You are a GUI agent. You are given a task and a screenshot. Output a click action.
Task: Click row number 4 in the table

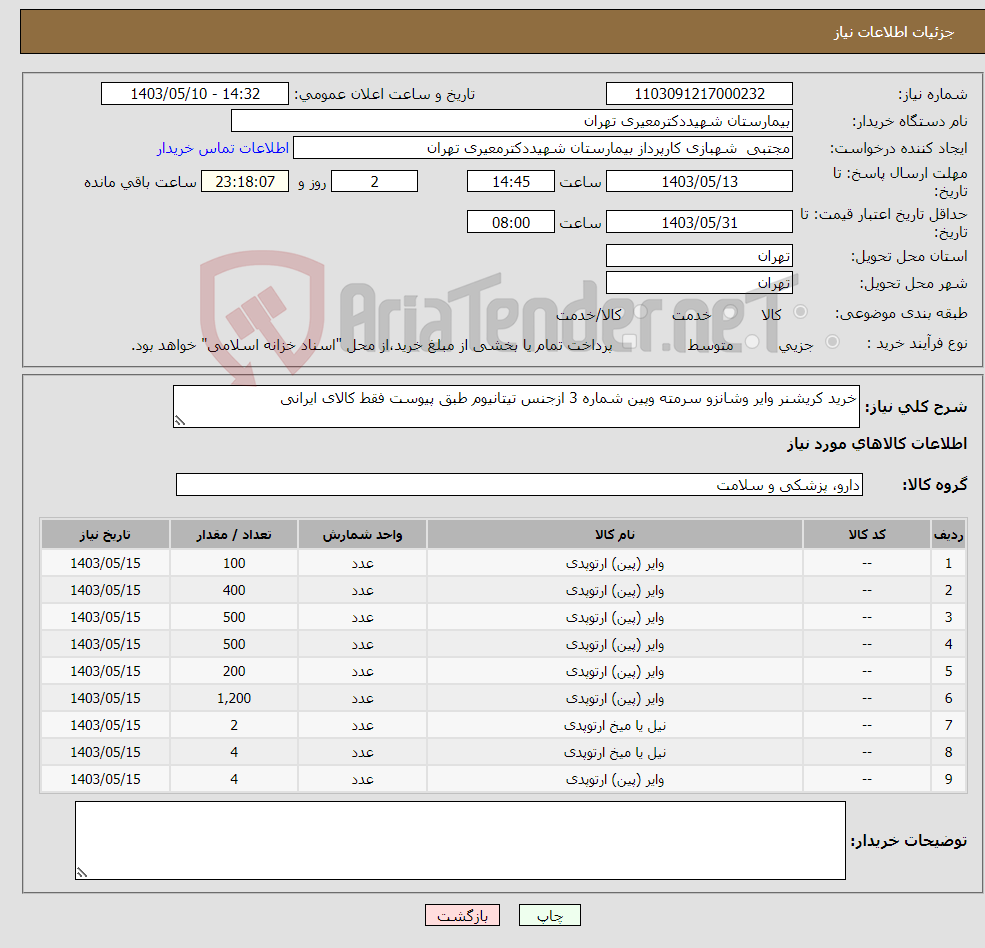pyautogui.click(x=948, y=645)
